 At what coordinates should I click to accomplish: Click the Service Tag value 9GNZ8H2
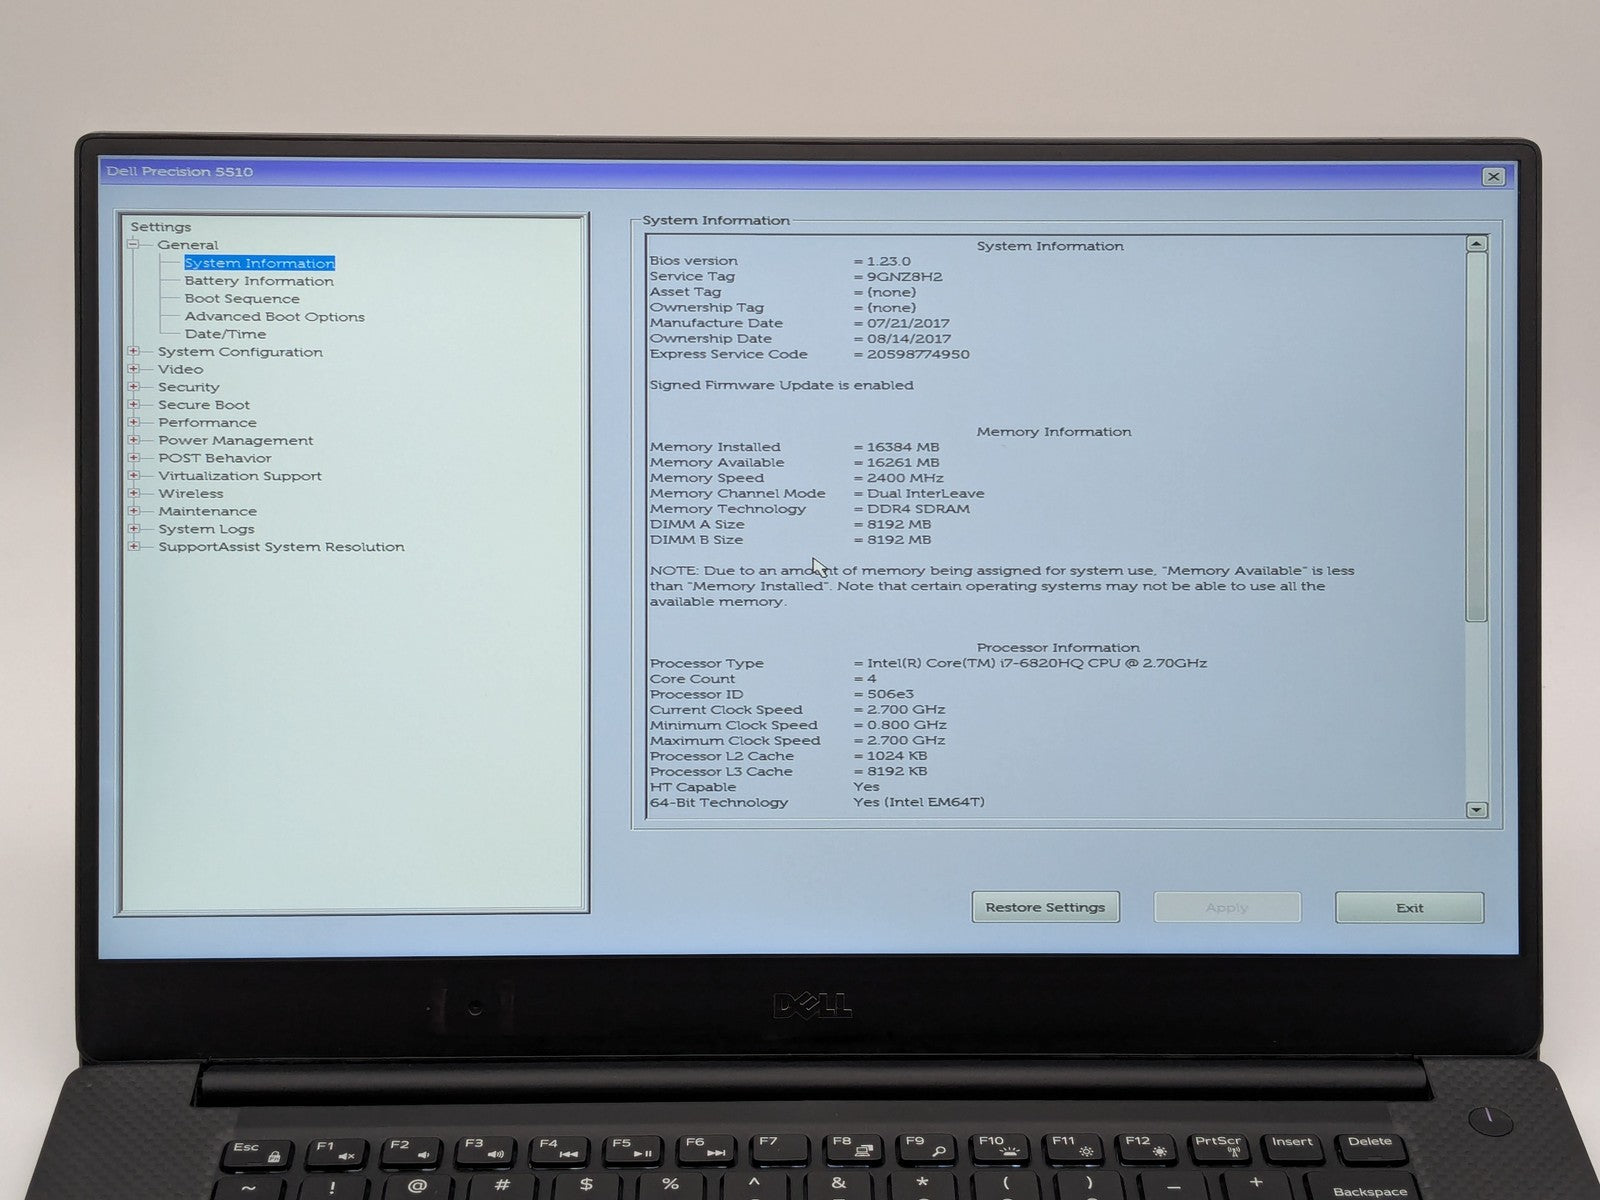pyautogui.click(x=904, y=277)
